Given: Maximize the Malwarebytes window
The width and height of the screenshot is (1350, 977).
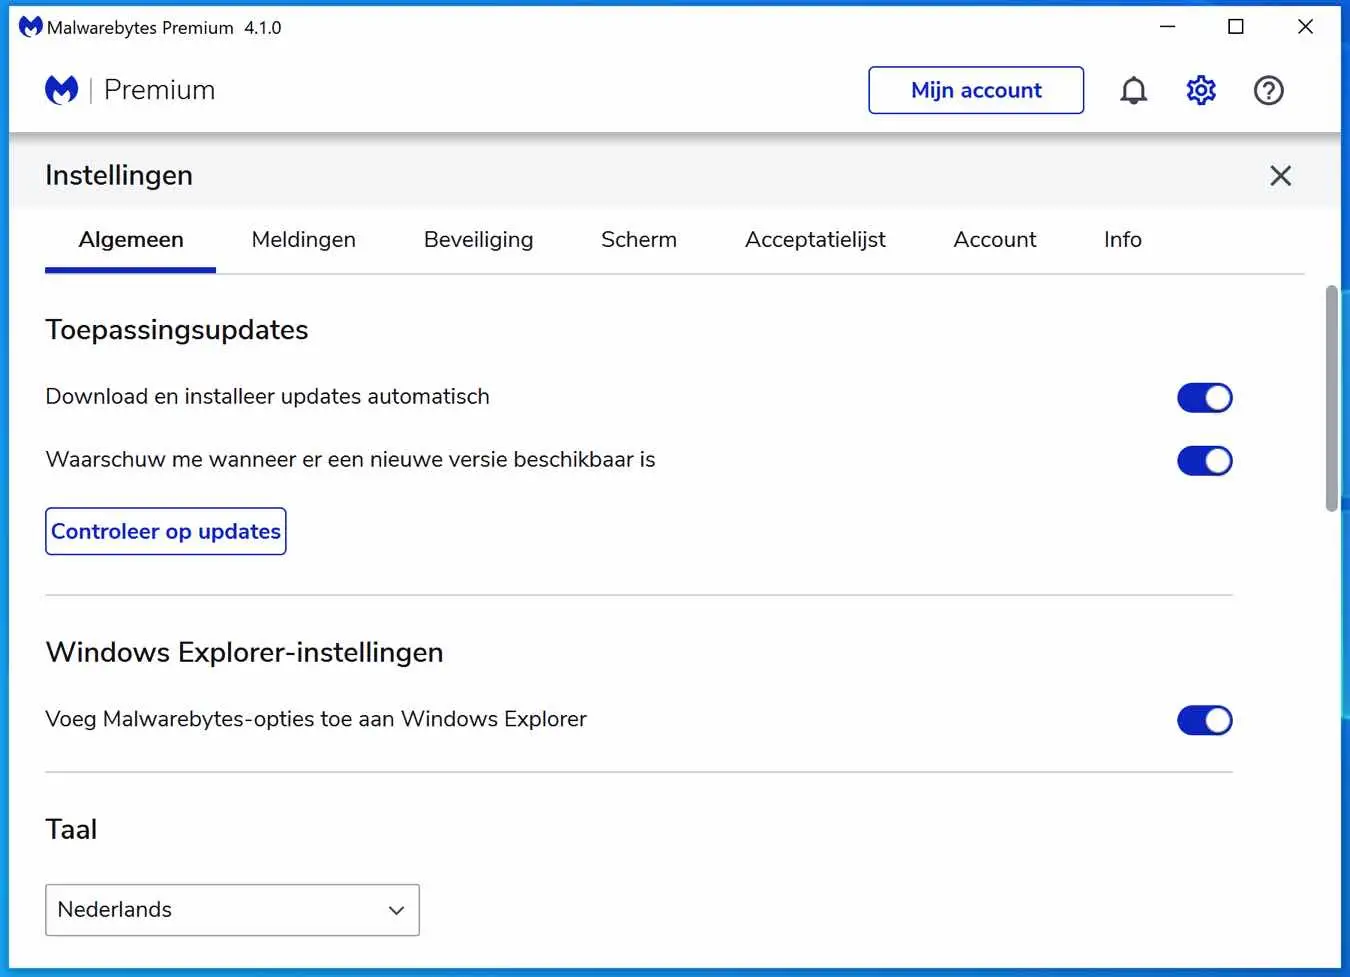Looking at the screenshot, I should [x=1236, y=27].
